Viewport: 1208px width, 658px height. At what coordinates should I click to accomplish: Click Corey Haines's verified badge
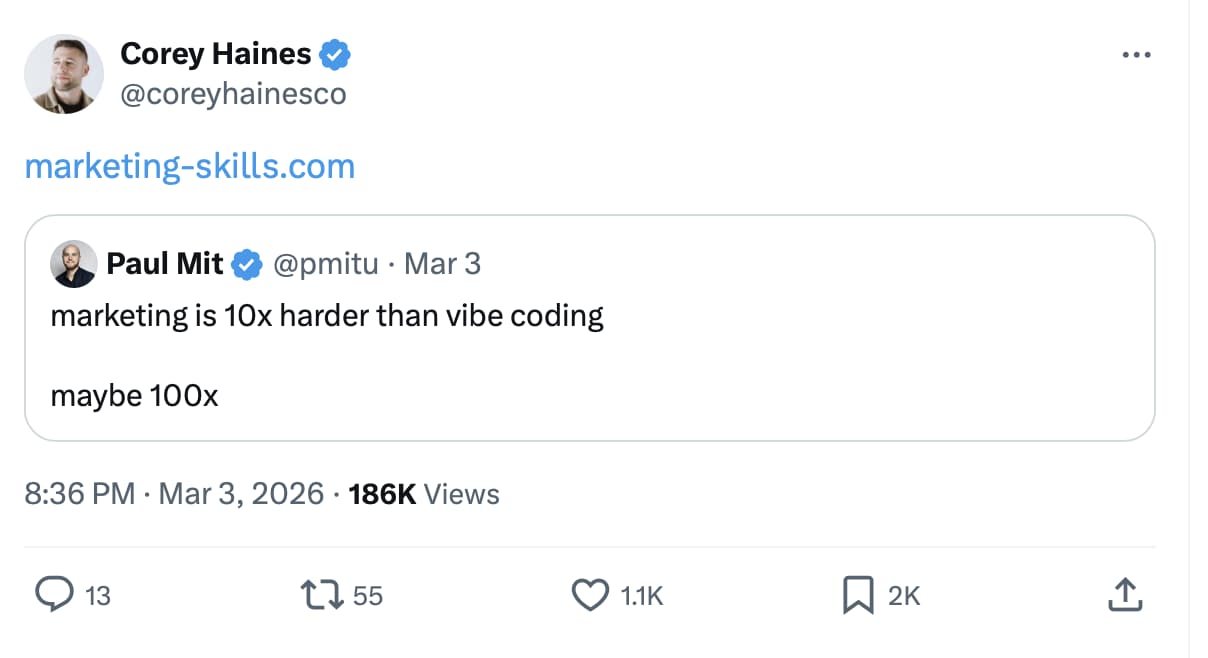334,53
